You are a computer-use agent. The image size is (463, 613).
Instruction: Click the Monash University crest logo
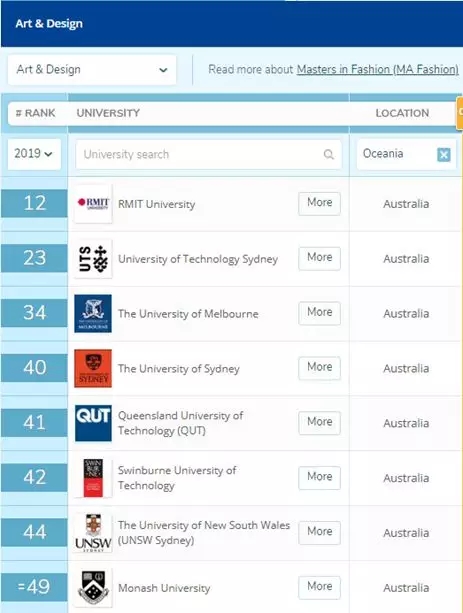click(x=93, y=588)
